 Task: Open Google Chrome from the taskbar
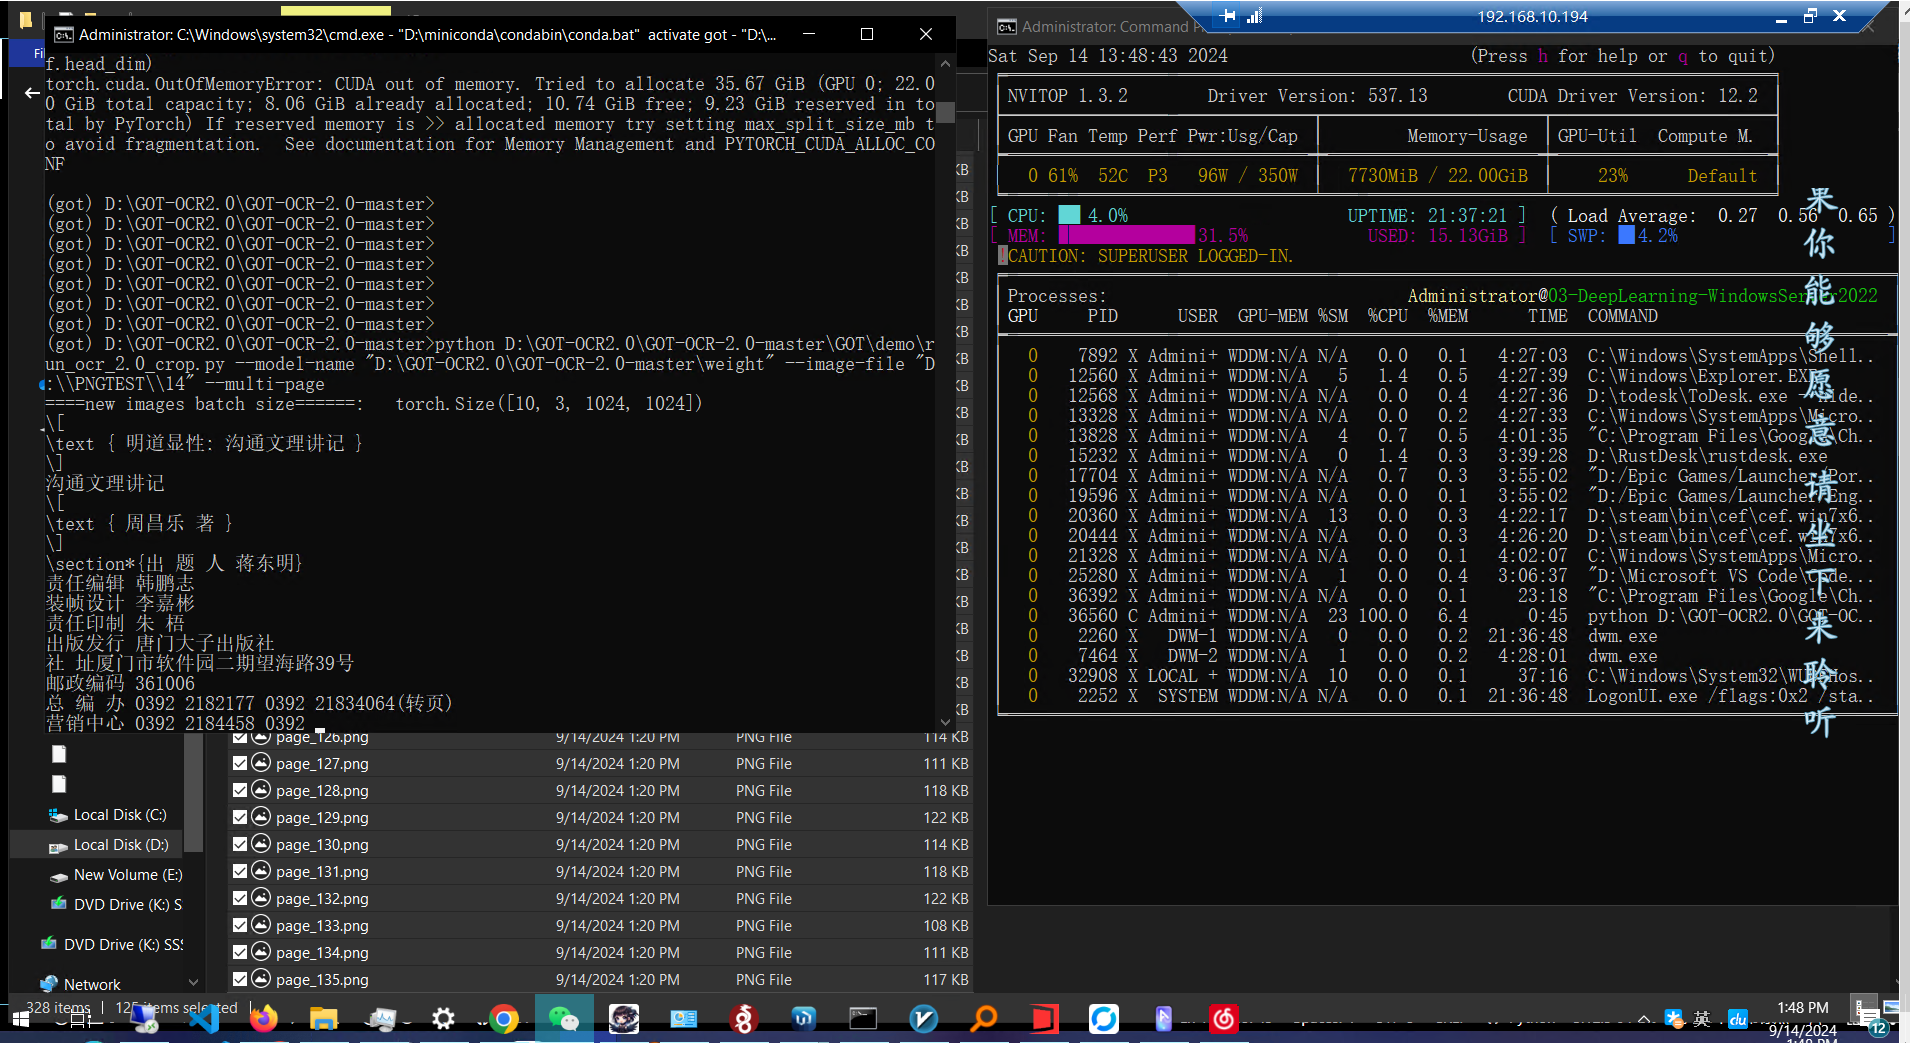(504, 1019)
